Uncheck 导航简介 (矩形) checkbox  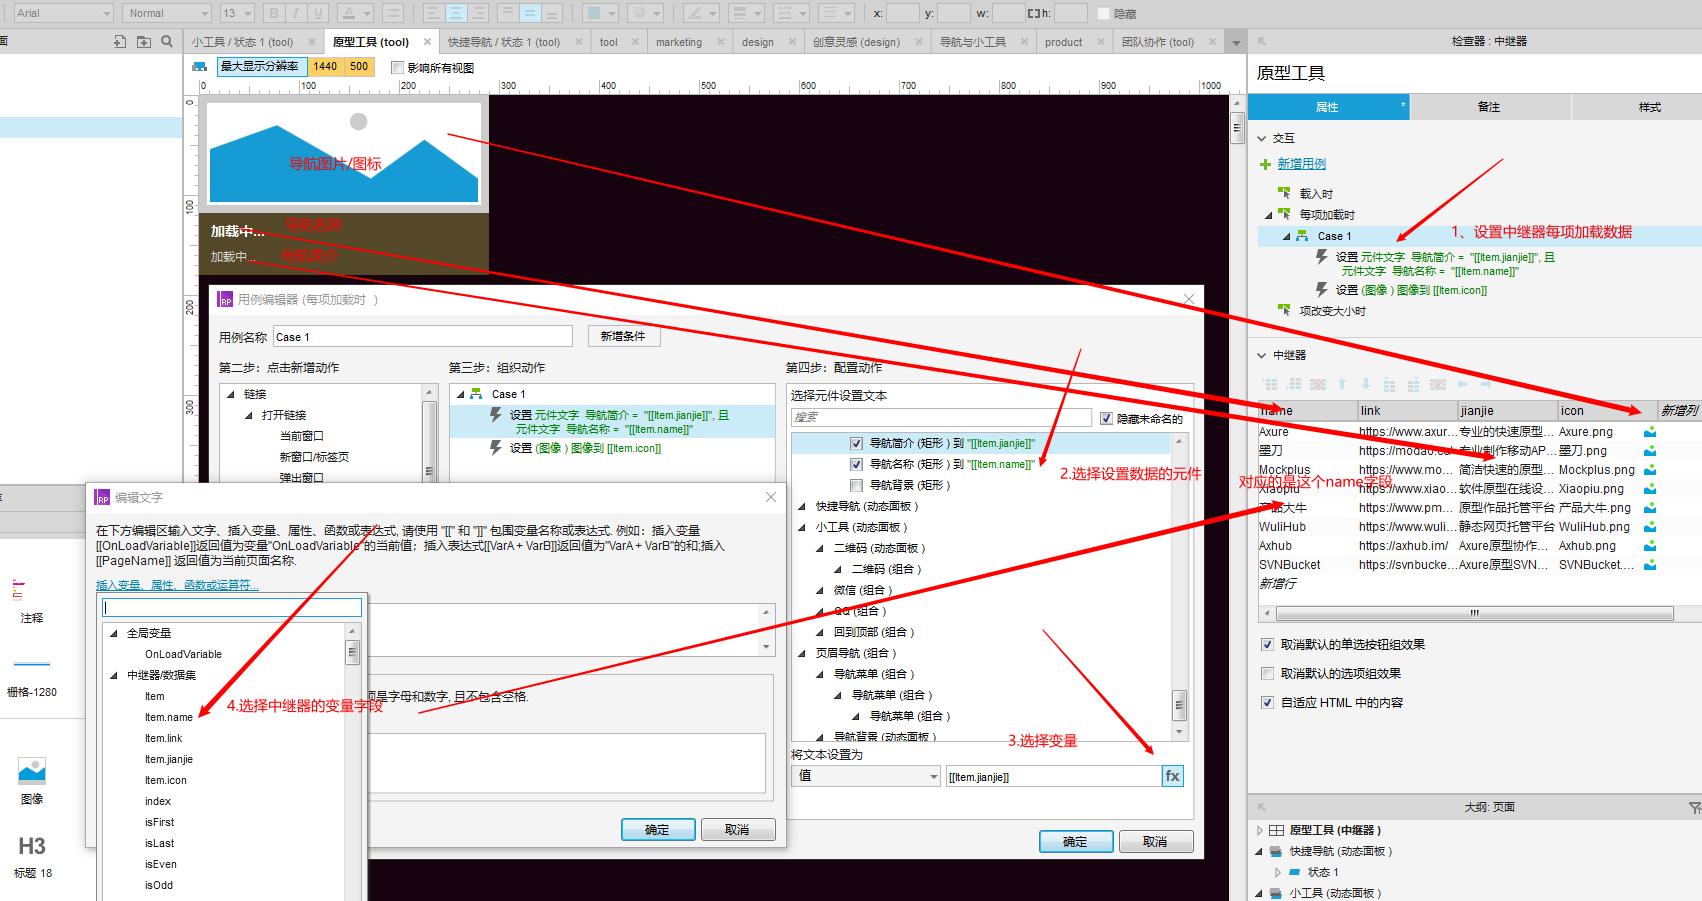point(856,443)
